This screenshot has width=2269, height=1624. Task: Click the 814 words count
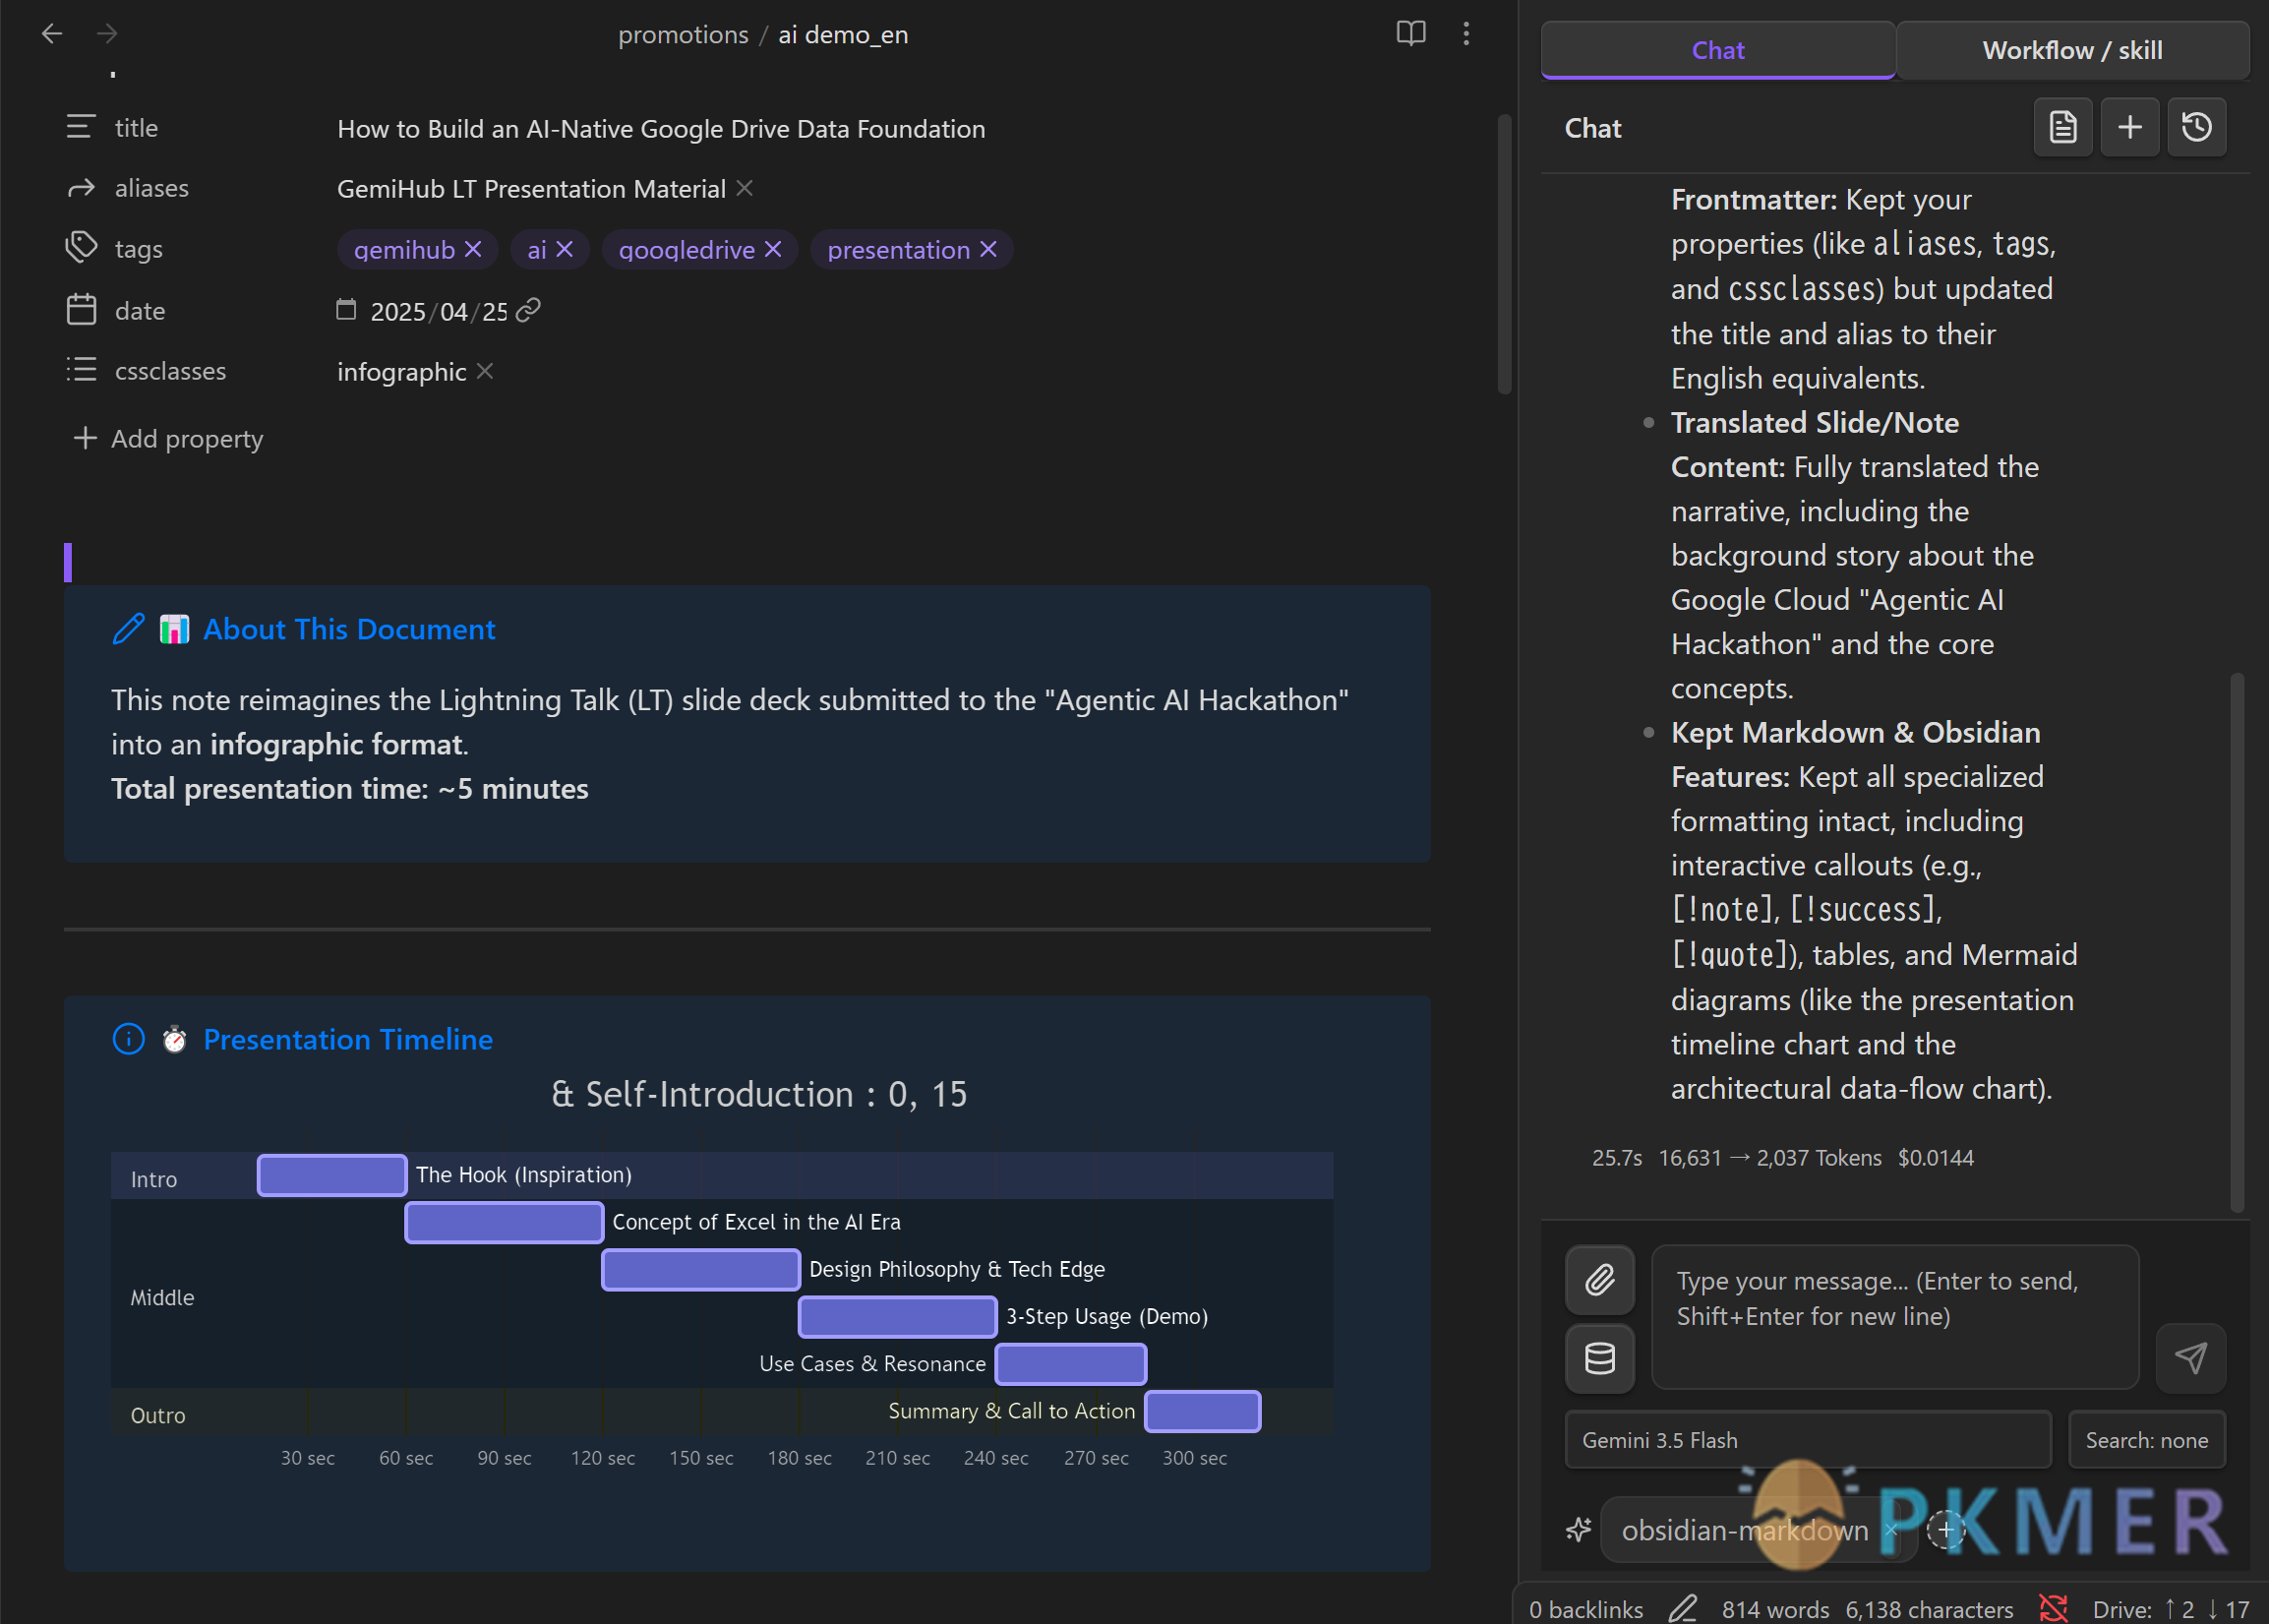(1776, 1609)
